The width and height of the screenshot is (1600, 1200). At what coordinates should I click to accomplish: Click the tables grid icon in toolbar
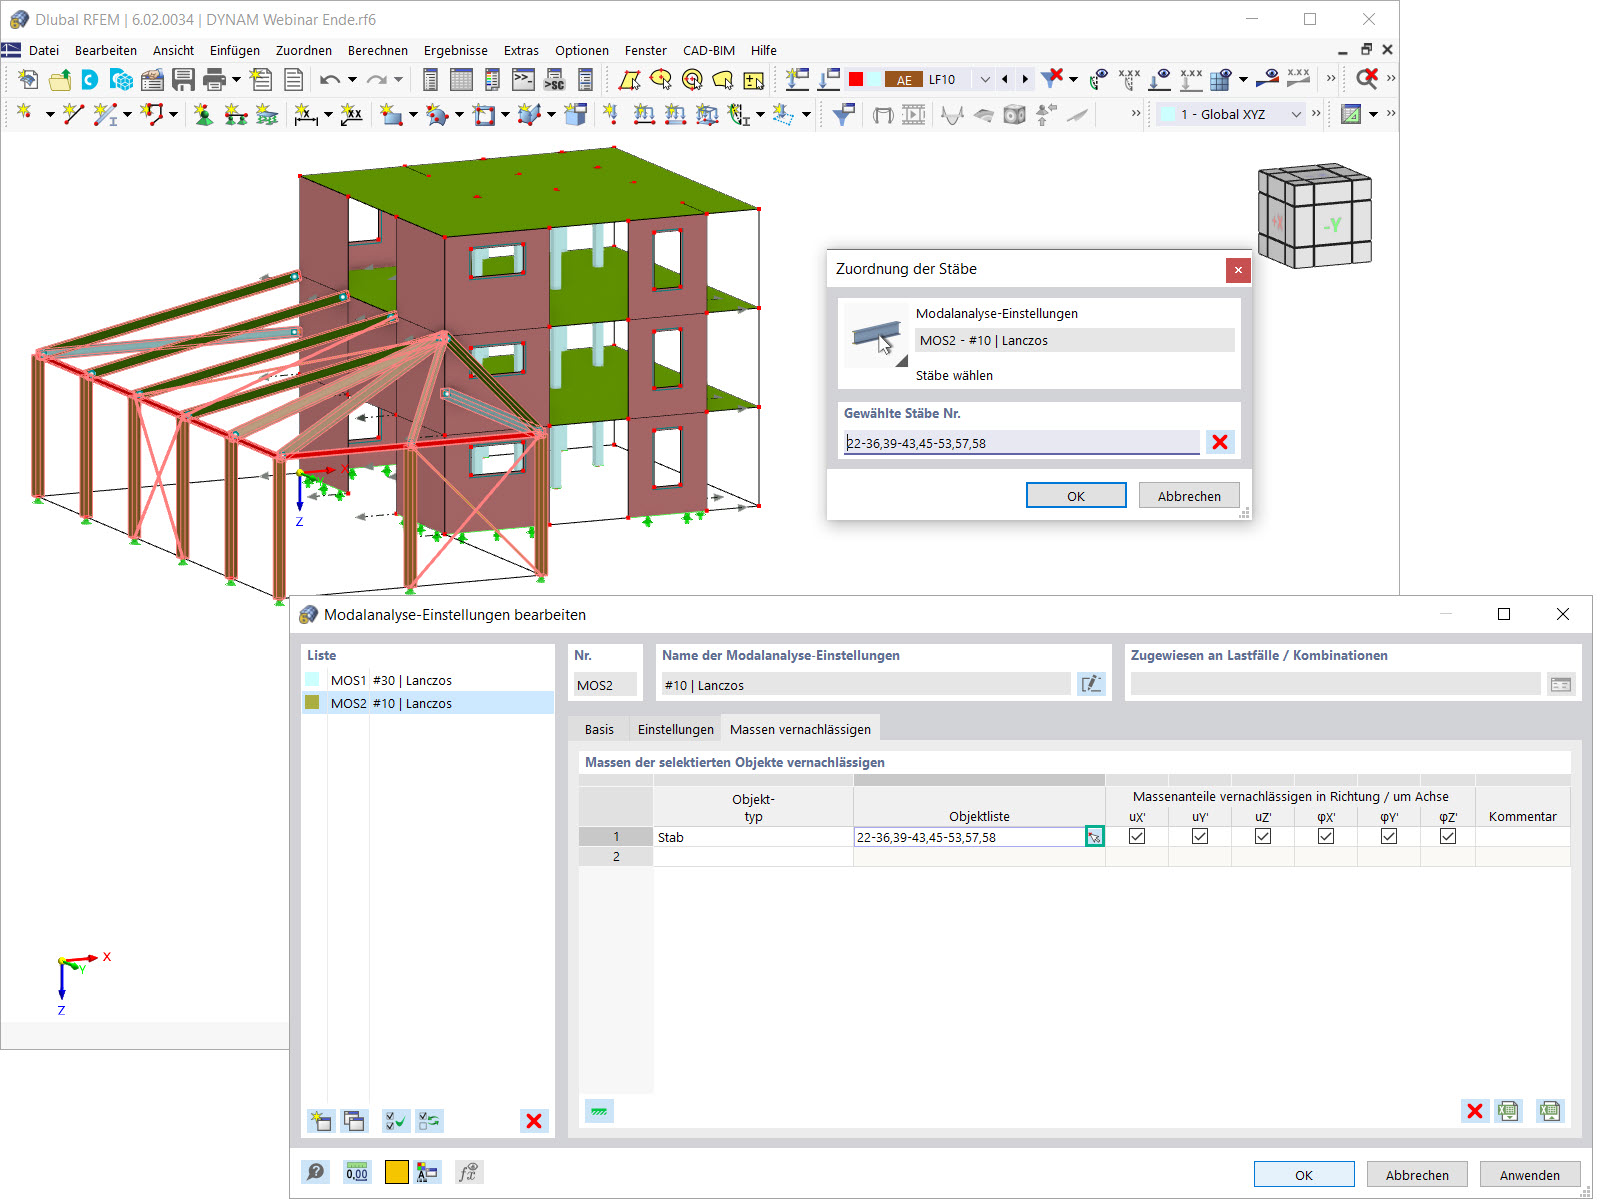point(461,79)
